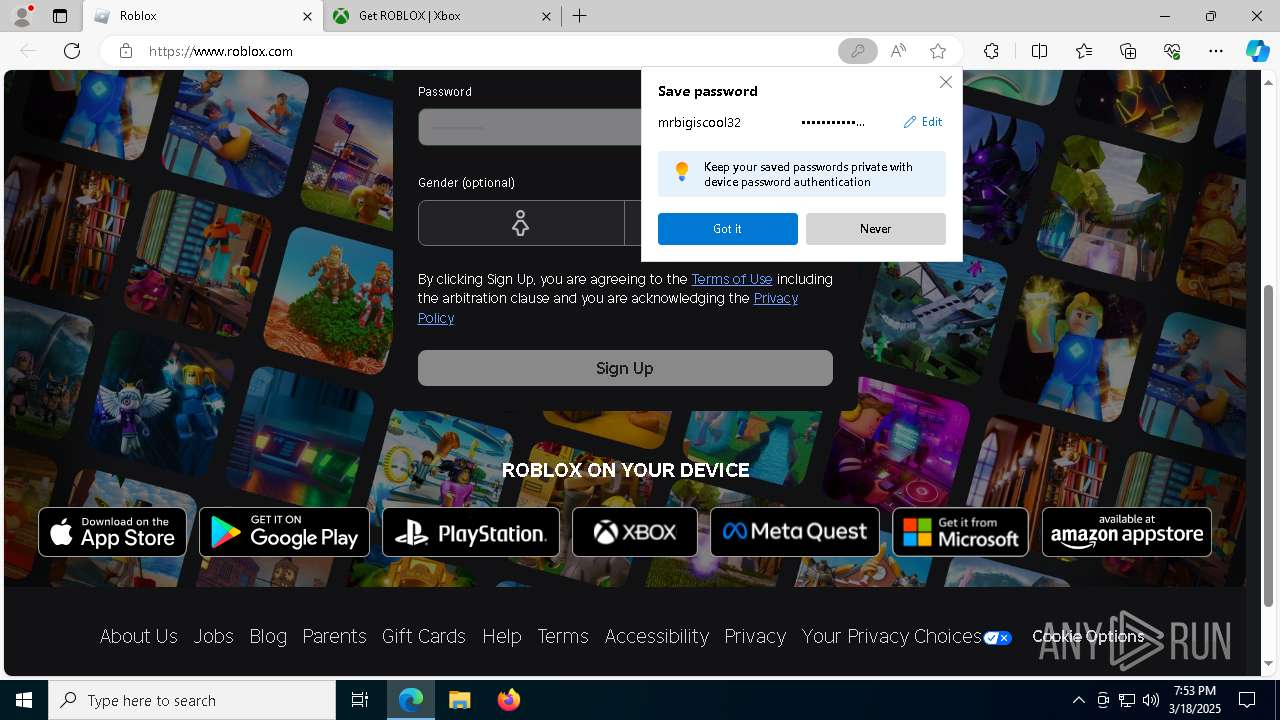
Task: Open the Gift Cards footer link
Action: pyautogui.click(x=424, y=636)
